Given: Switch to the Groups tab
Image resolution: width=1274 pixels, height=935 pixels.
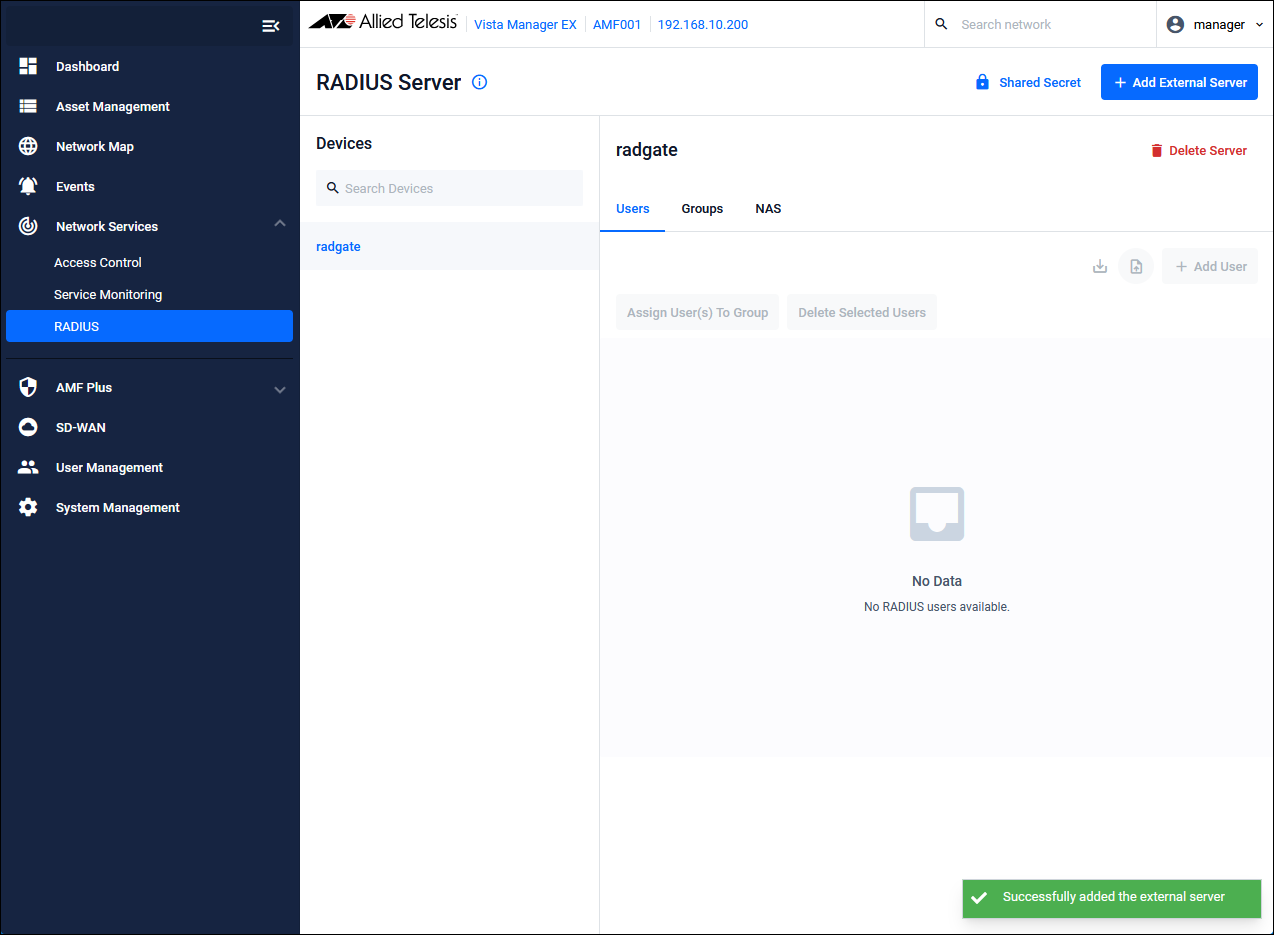Looking at the screenshot, I should [x=702, y=209].
